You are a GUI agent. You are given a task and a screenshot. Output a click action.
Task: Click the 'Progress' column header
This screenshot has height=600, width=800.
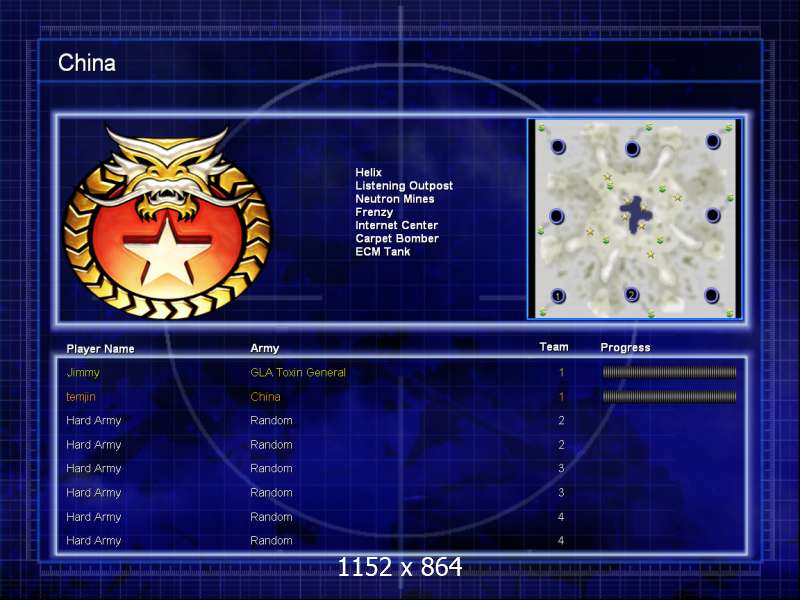(x=625, y=347)
